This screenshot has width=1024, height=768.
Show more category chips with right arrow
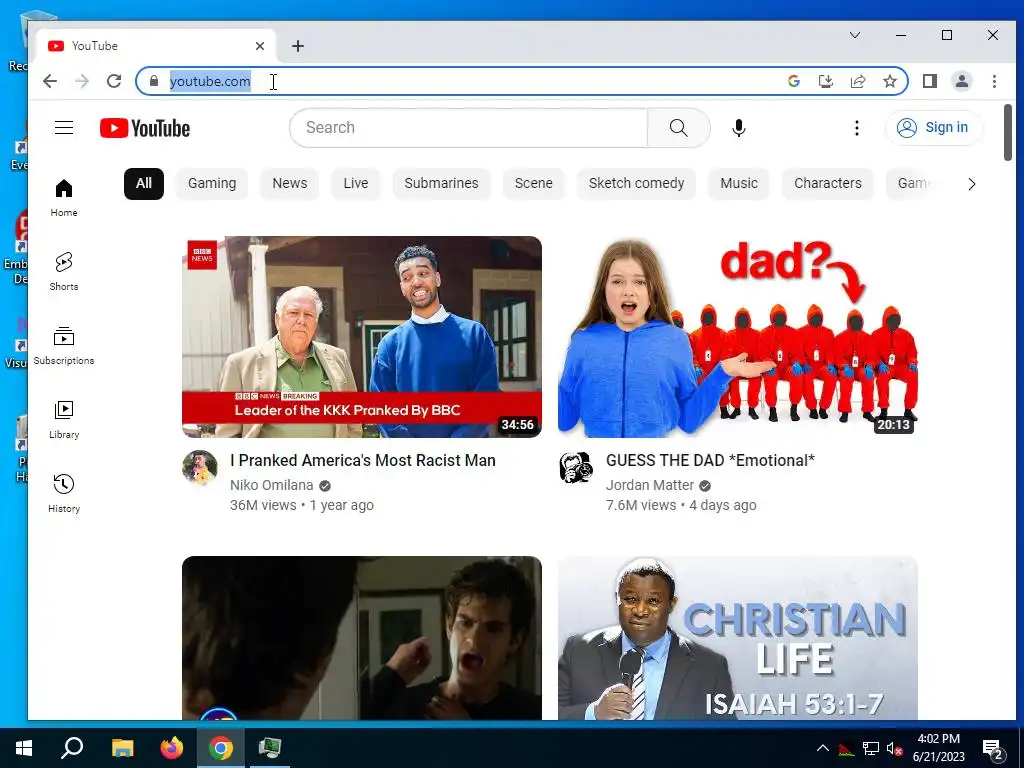coord(972,184)
